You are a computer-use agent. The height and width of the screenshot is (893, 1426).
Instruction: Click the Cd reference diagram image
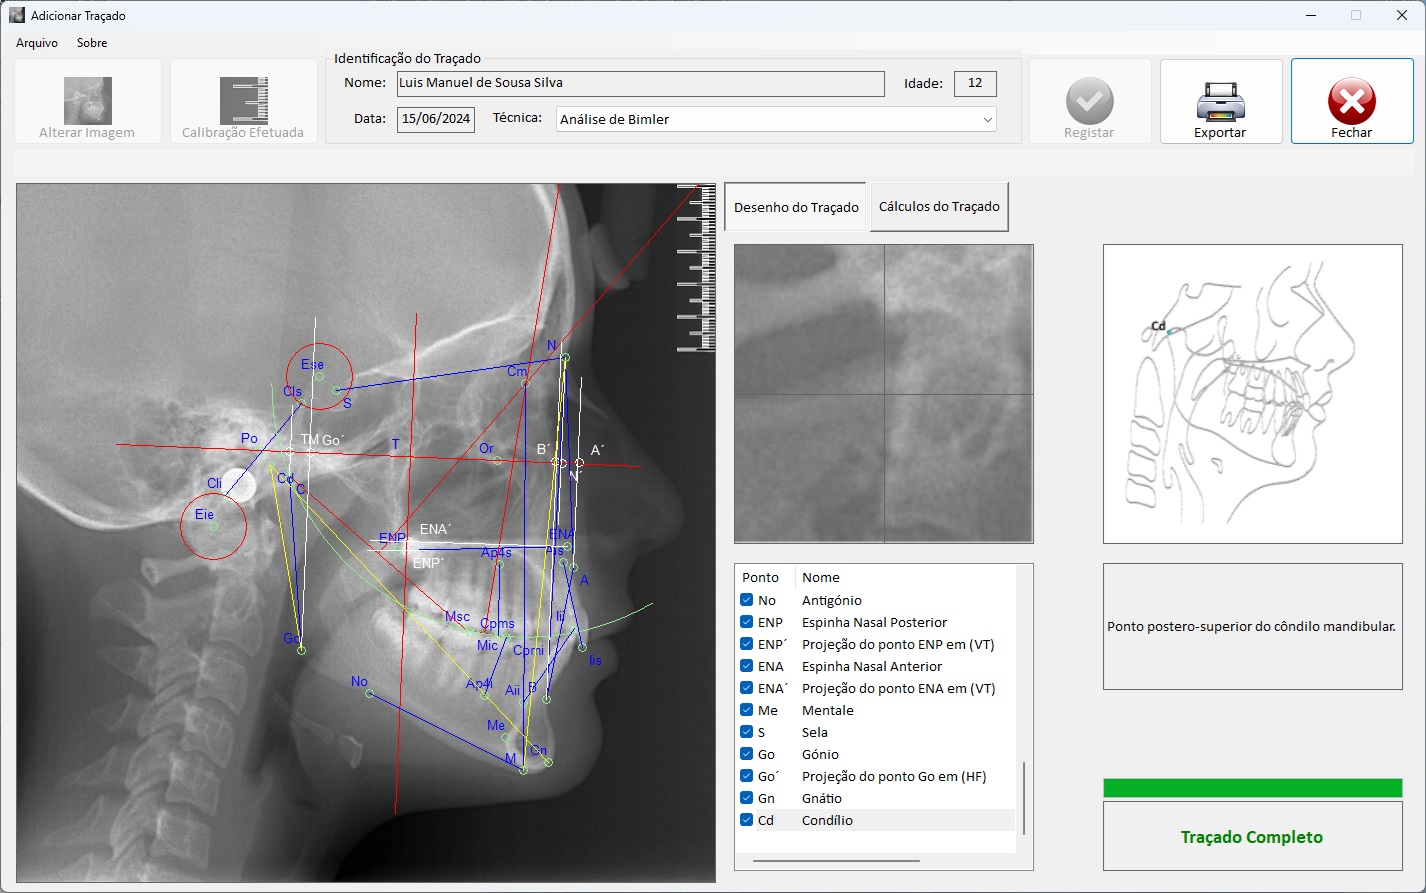[x=1252, y=394]
